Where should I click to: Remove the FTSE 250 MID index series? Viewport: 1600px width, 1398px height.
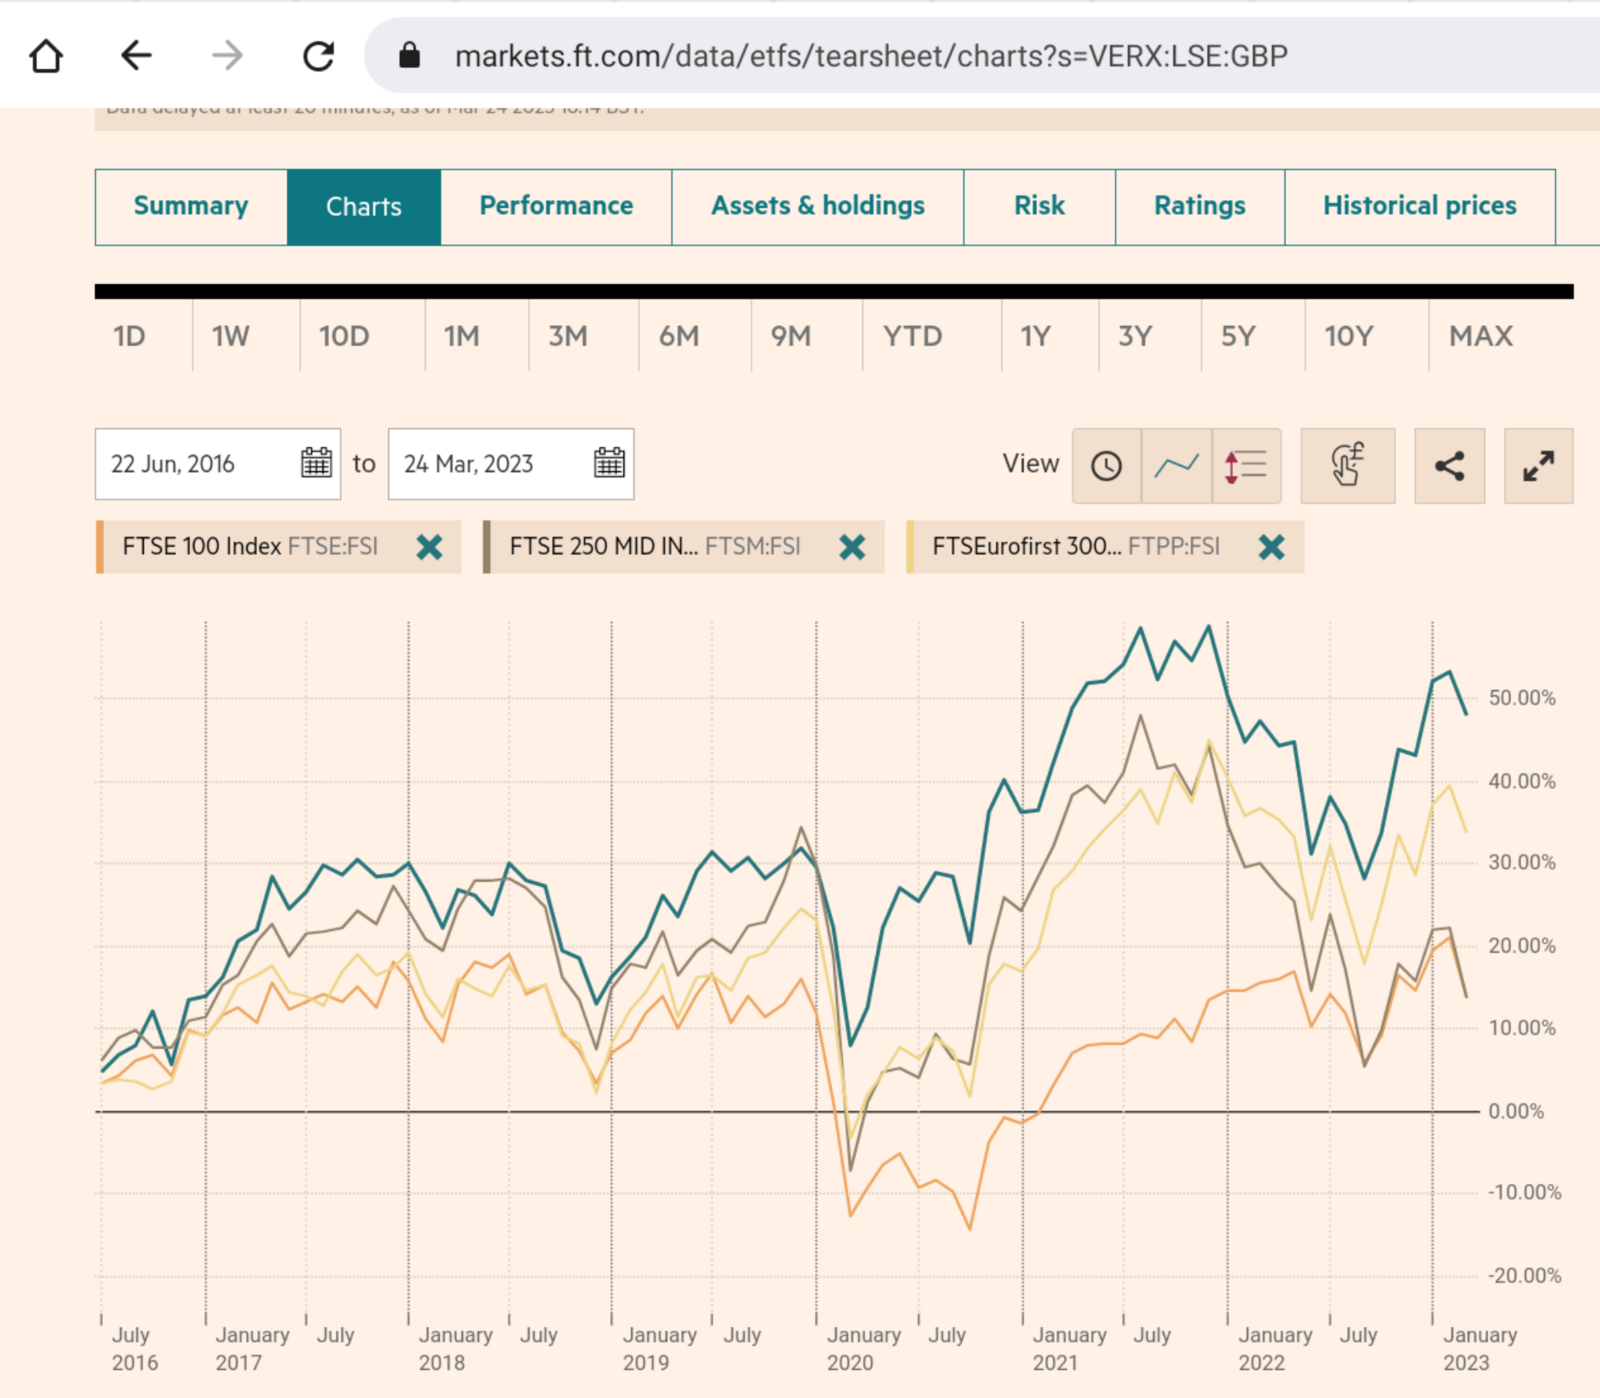pos(854,547)
